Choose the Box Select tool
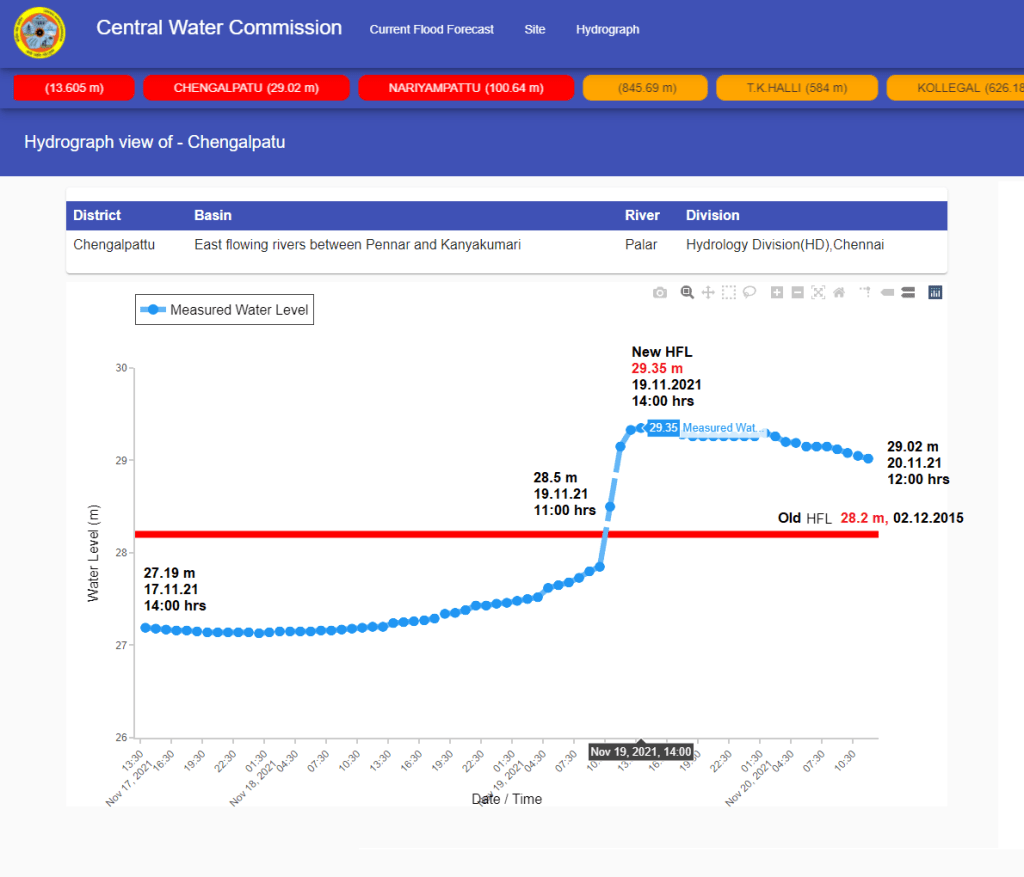1024x877 pixels. (x=729, y=293)
